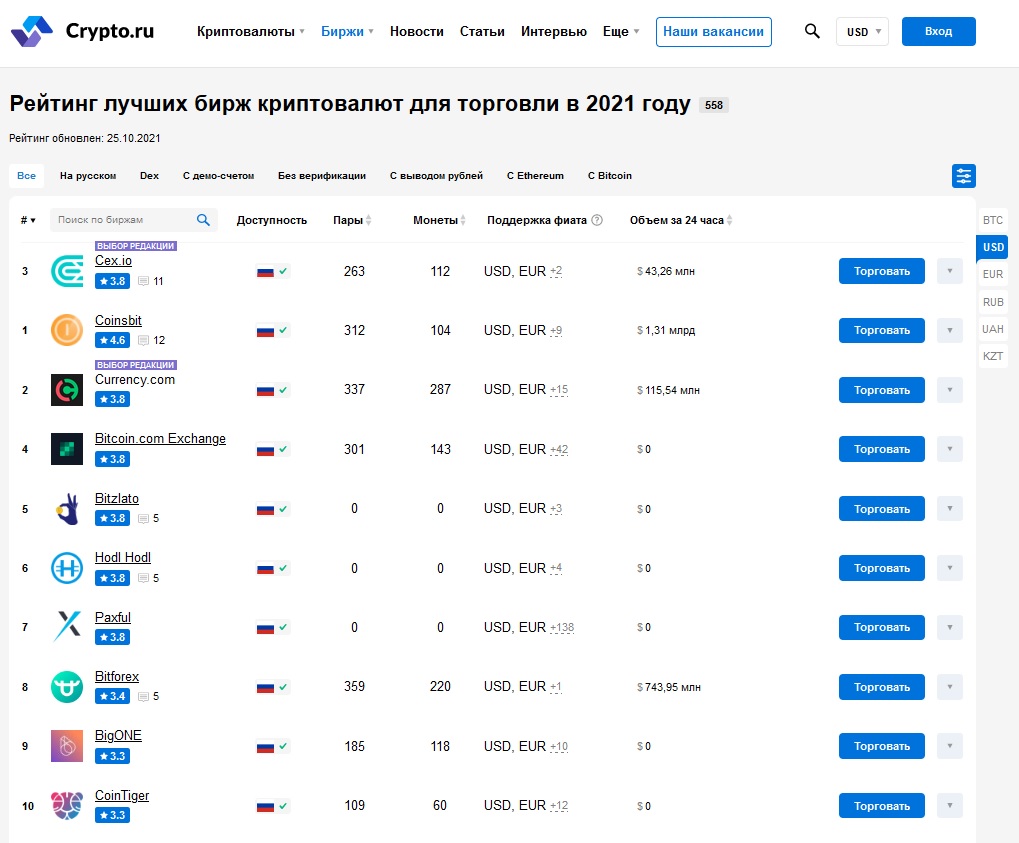This screenshot has height=843, width=1019.
Task: Click the Paxful exchange logo
Action: pyautogui.click(x=67, y=627)
